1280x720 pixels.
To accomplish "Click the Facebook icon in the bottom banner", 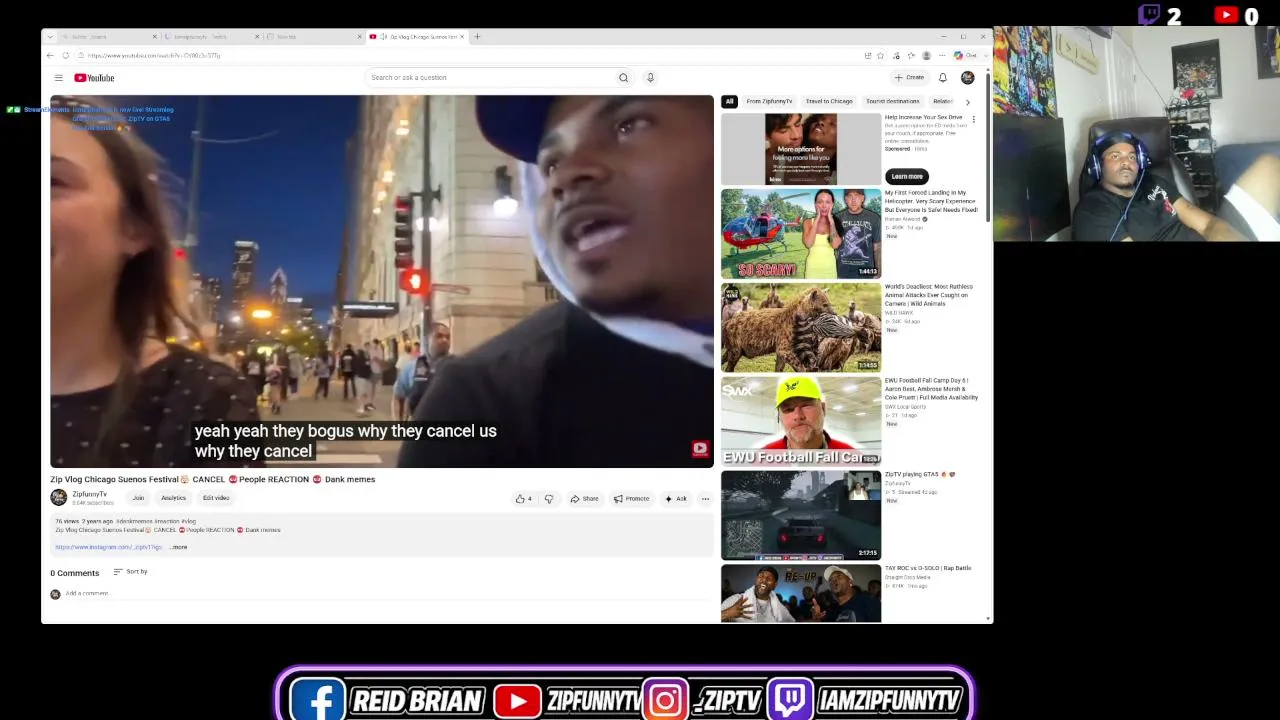I will 317,699.
